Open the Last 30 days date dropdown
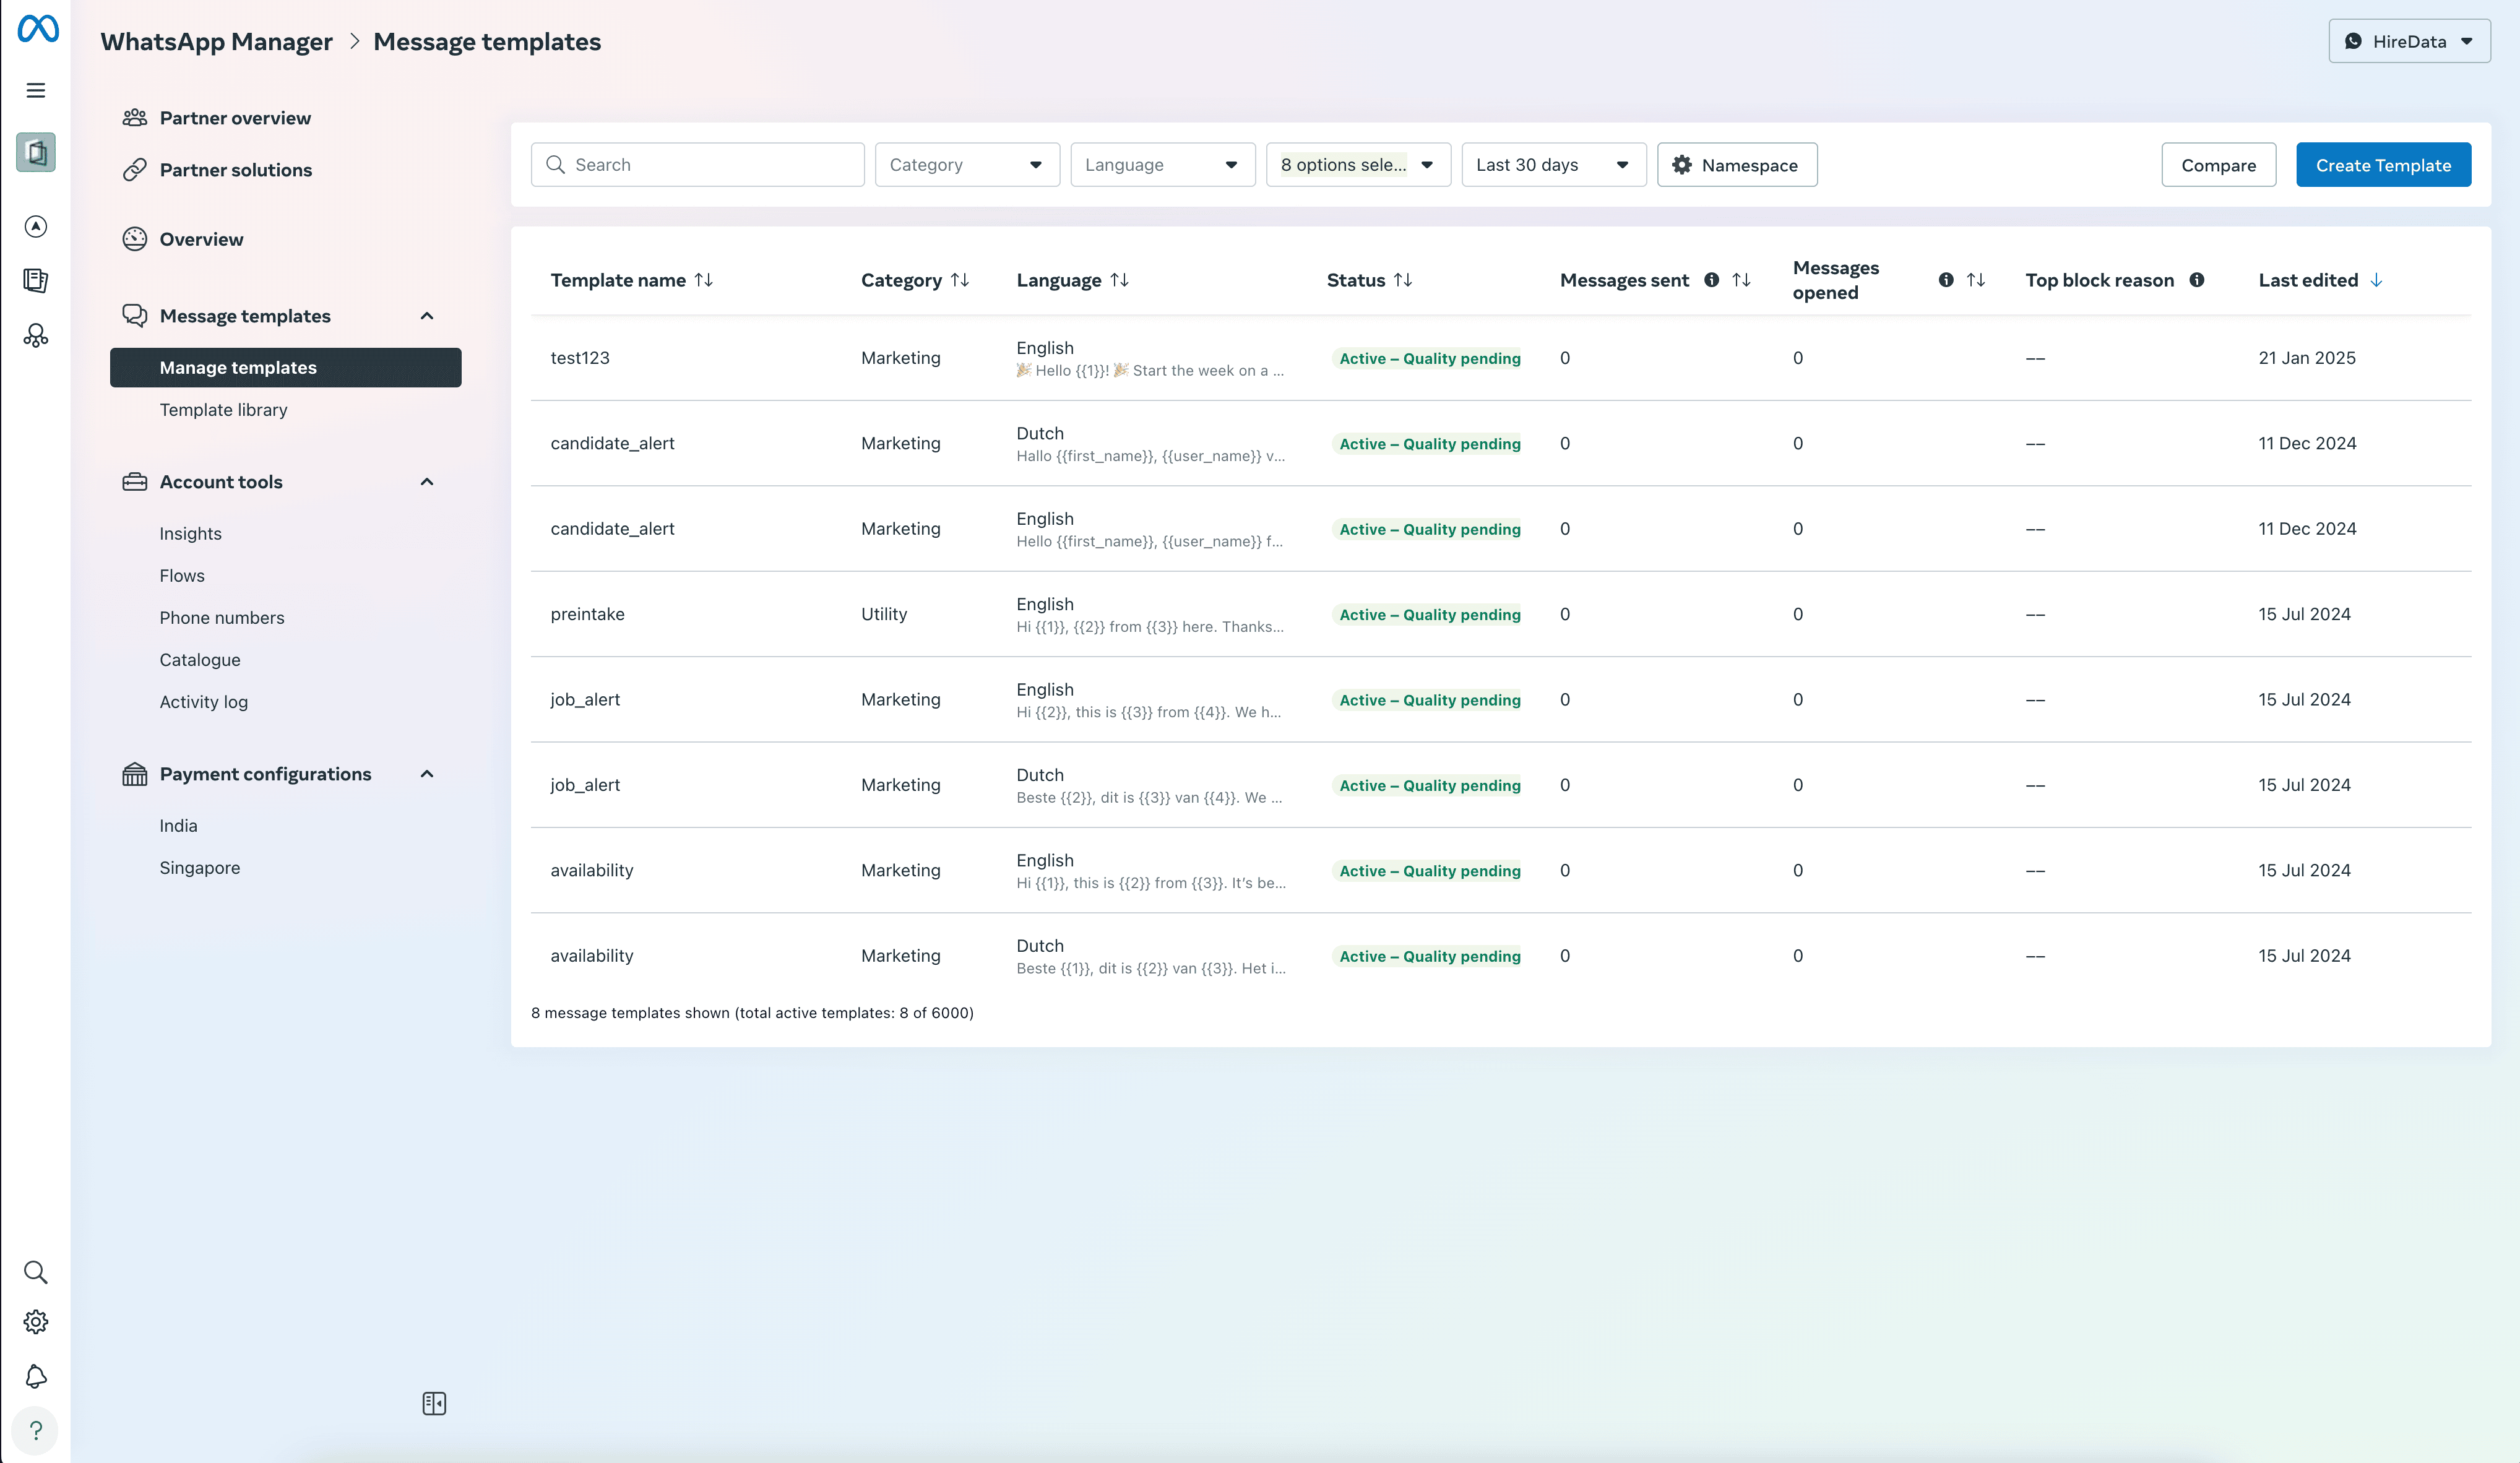The width and height of the screenshot is (2520, 1463). [x=1554, y=165]
